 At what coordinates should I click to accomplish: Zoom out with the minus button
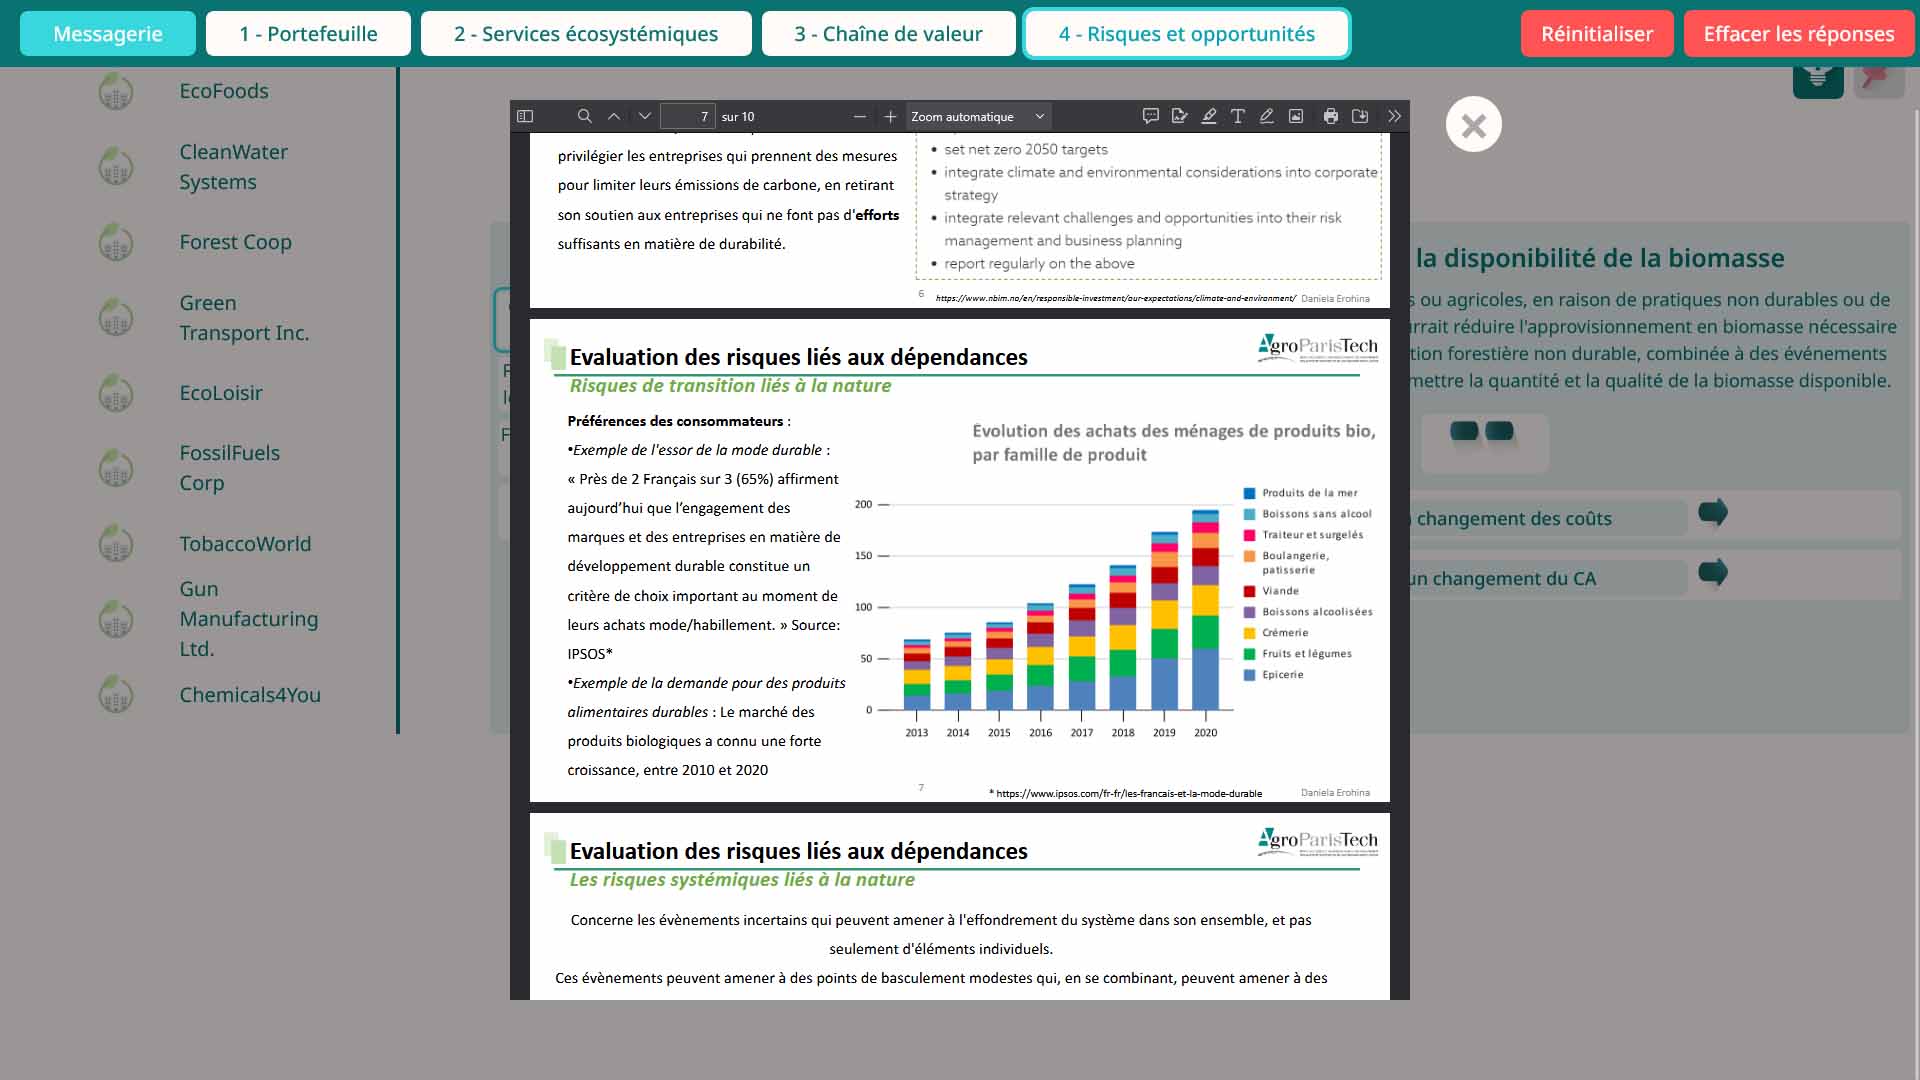pyautogui.click(x=859, y=117)
